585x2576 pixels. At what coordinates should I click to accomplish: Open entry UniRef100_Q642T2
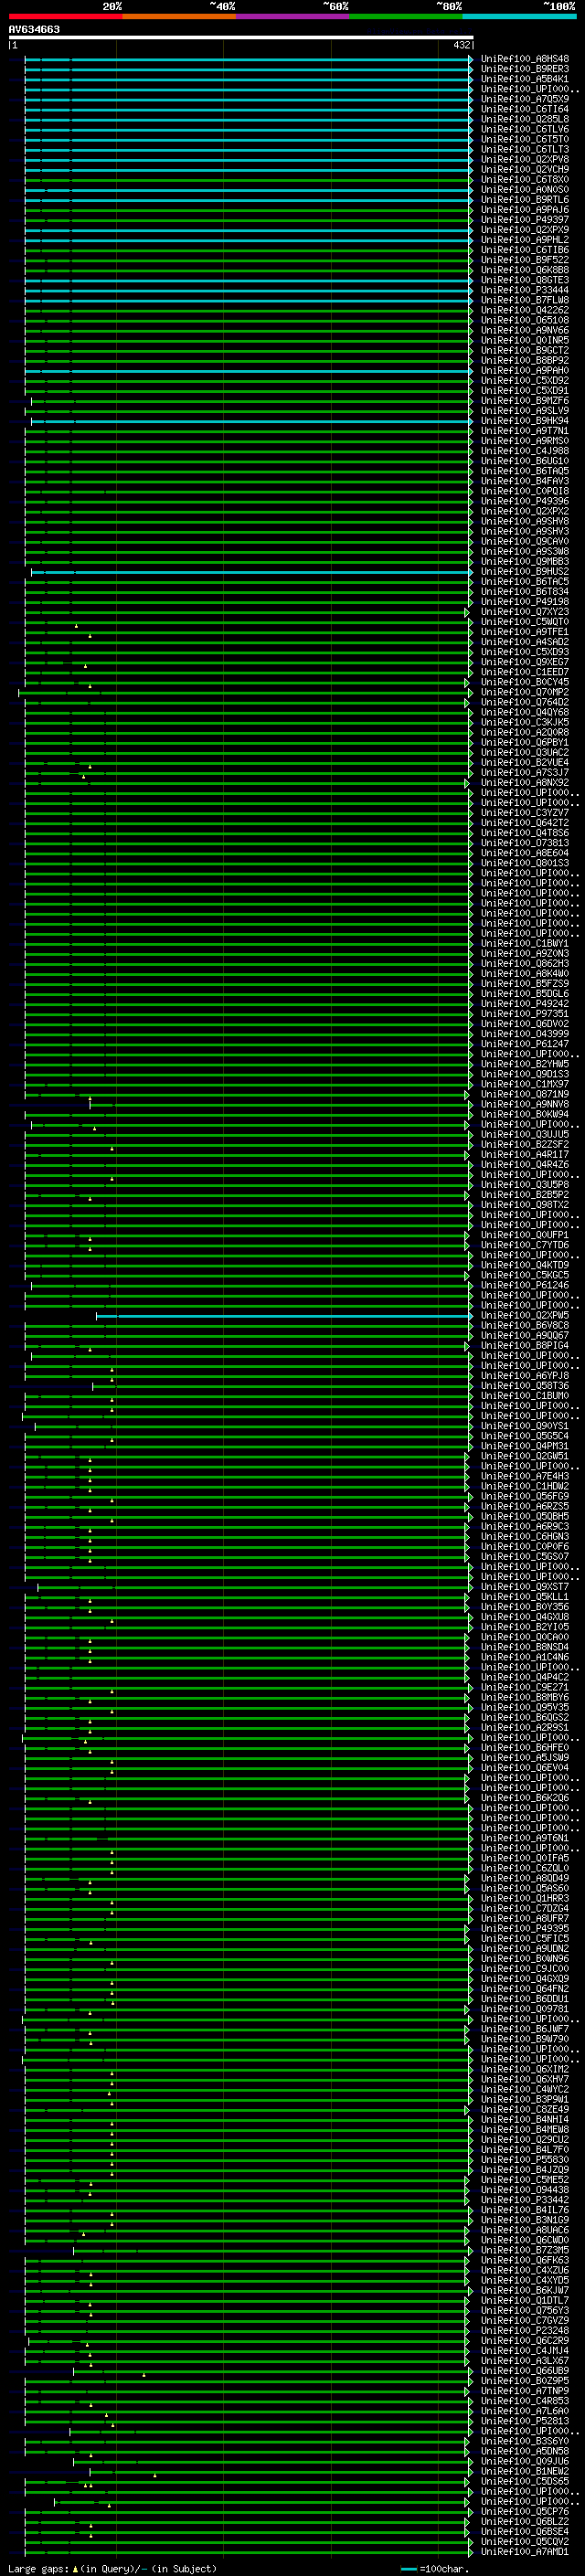point(525,823)
